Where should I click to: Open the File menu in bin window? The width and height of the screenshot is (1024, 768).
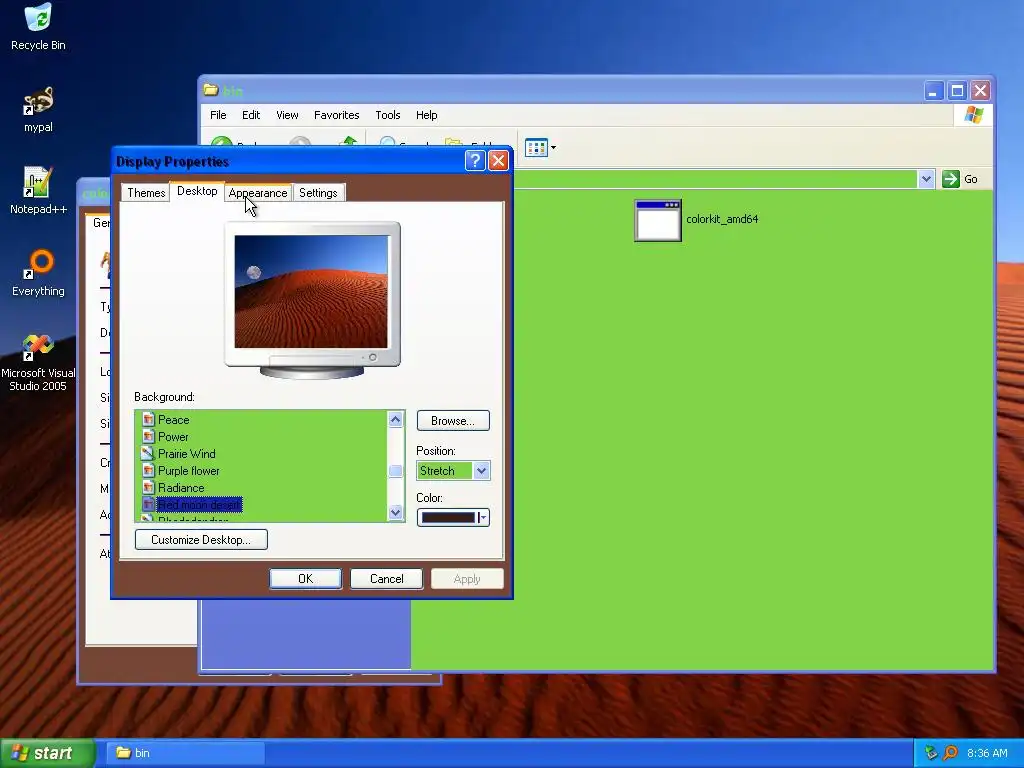pos(218,115)
